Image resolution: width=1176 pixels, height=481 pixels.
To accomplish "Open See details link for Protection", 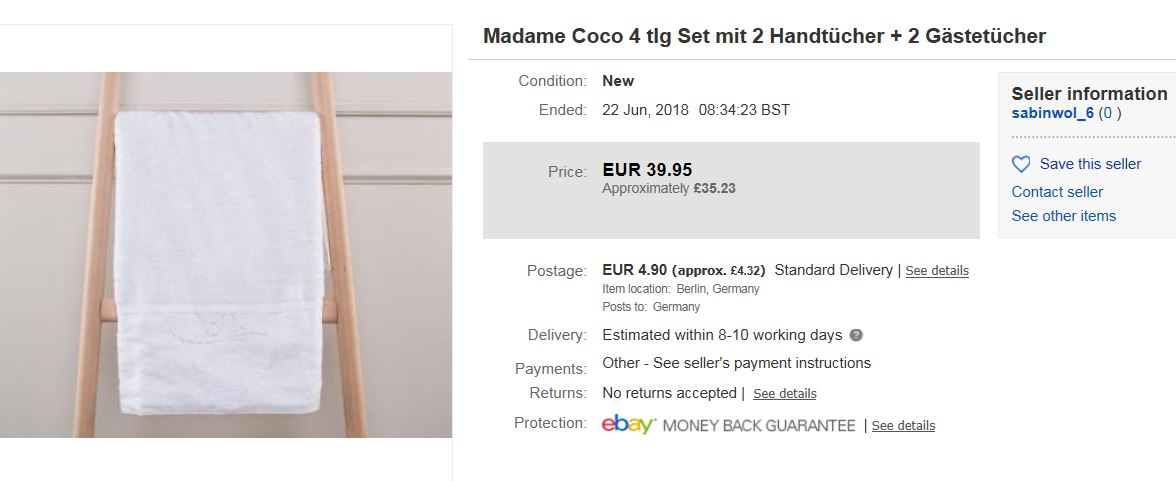I will click(x=903, y=426).
